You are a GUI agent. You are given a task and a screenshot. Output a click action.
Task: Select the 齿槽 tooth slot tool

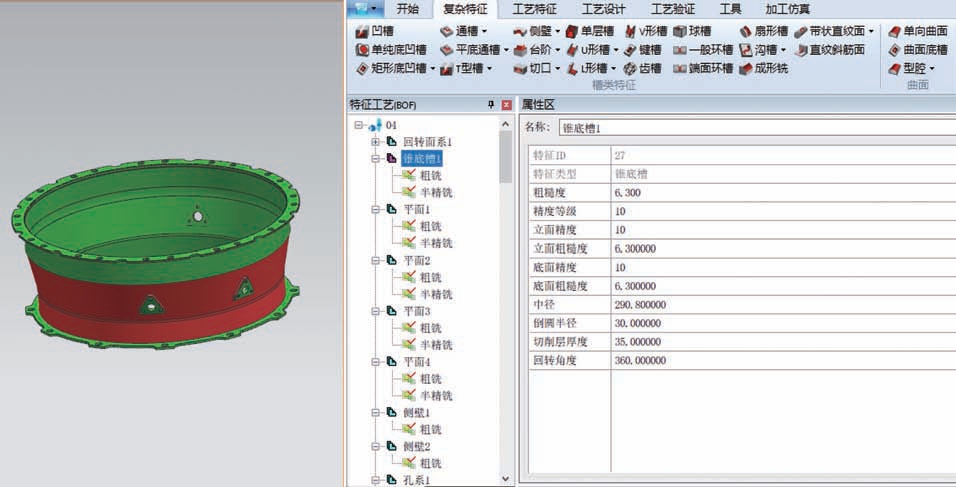642,68
